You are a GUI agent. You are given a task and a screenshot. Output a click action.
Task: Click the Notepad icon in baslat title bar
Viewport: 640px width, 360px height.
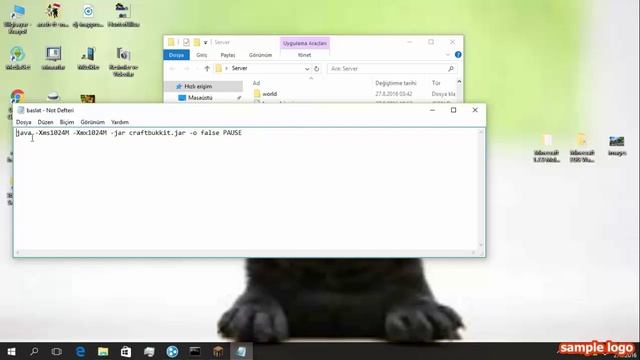(21, 110)
